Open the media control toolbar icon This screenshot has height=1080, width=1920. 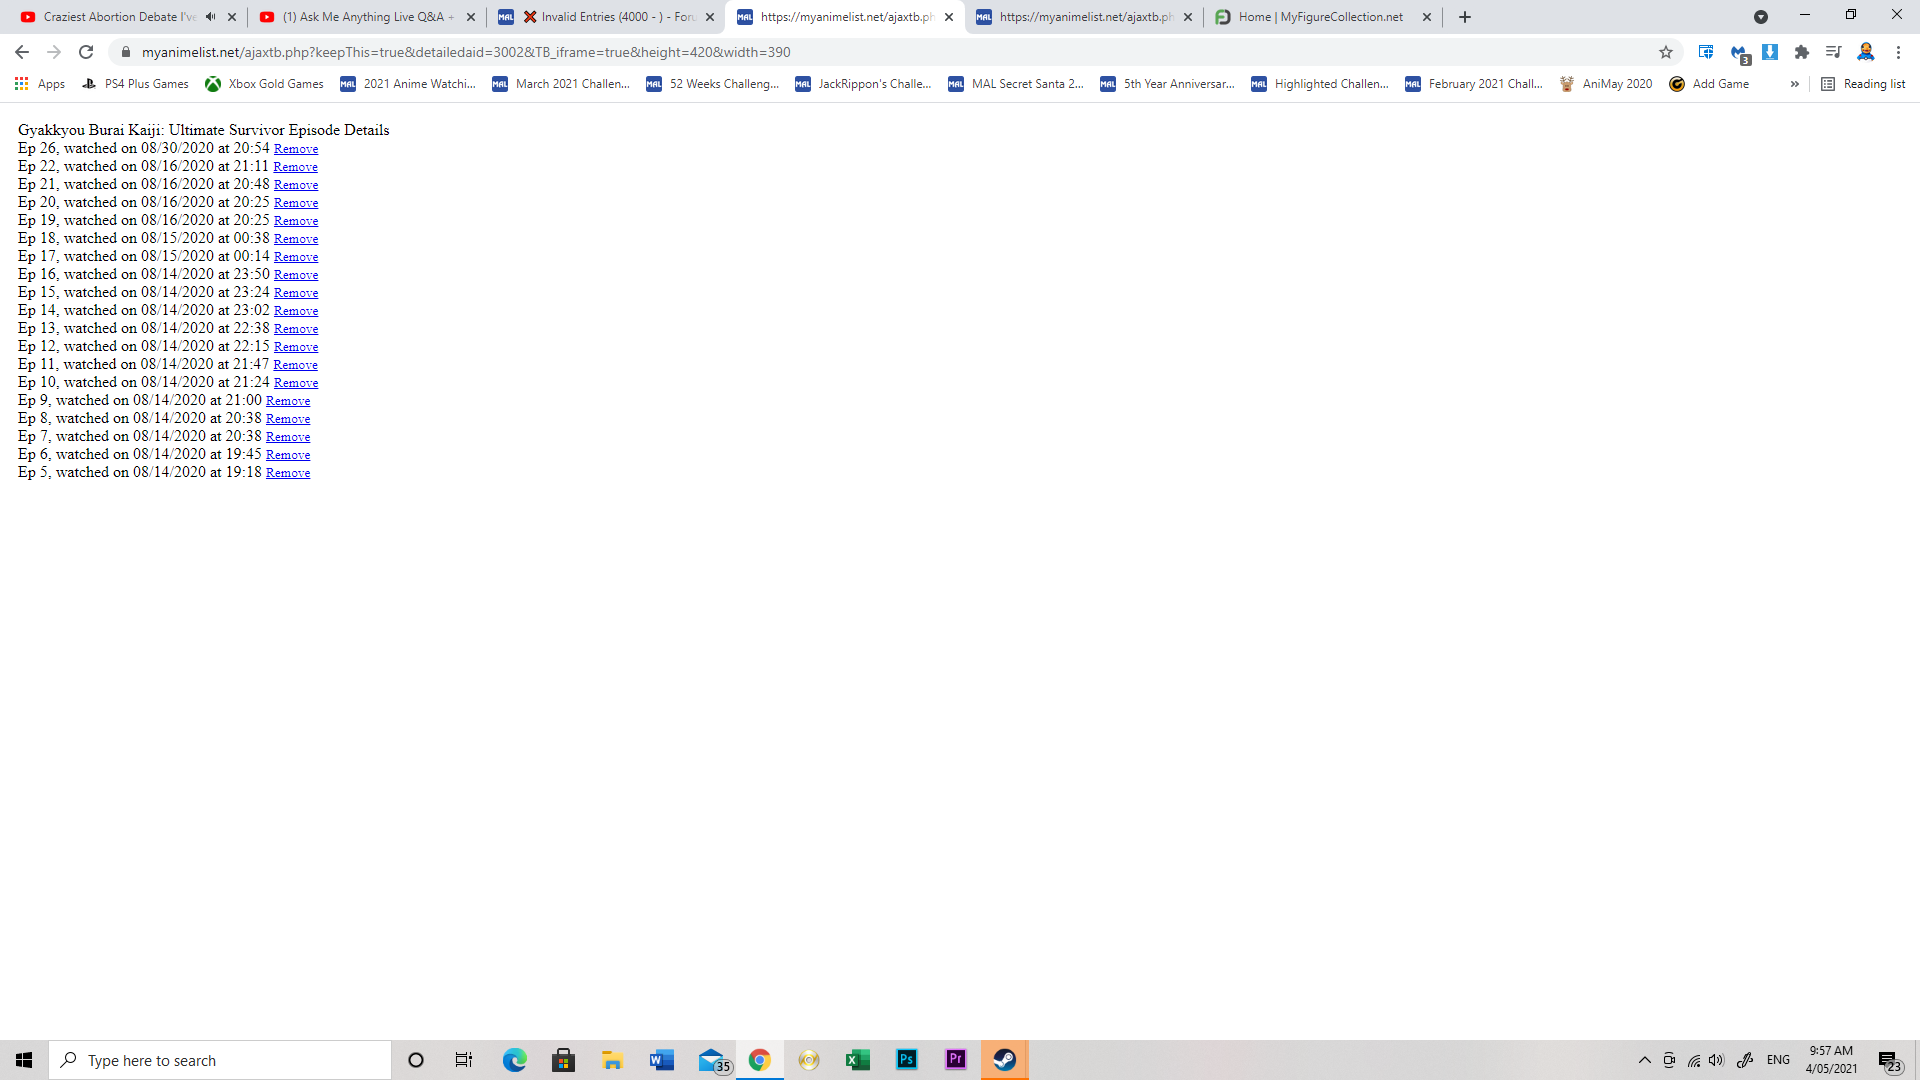1833,52
